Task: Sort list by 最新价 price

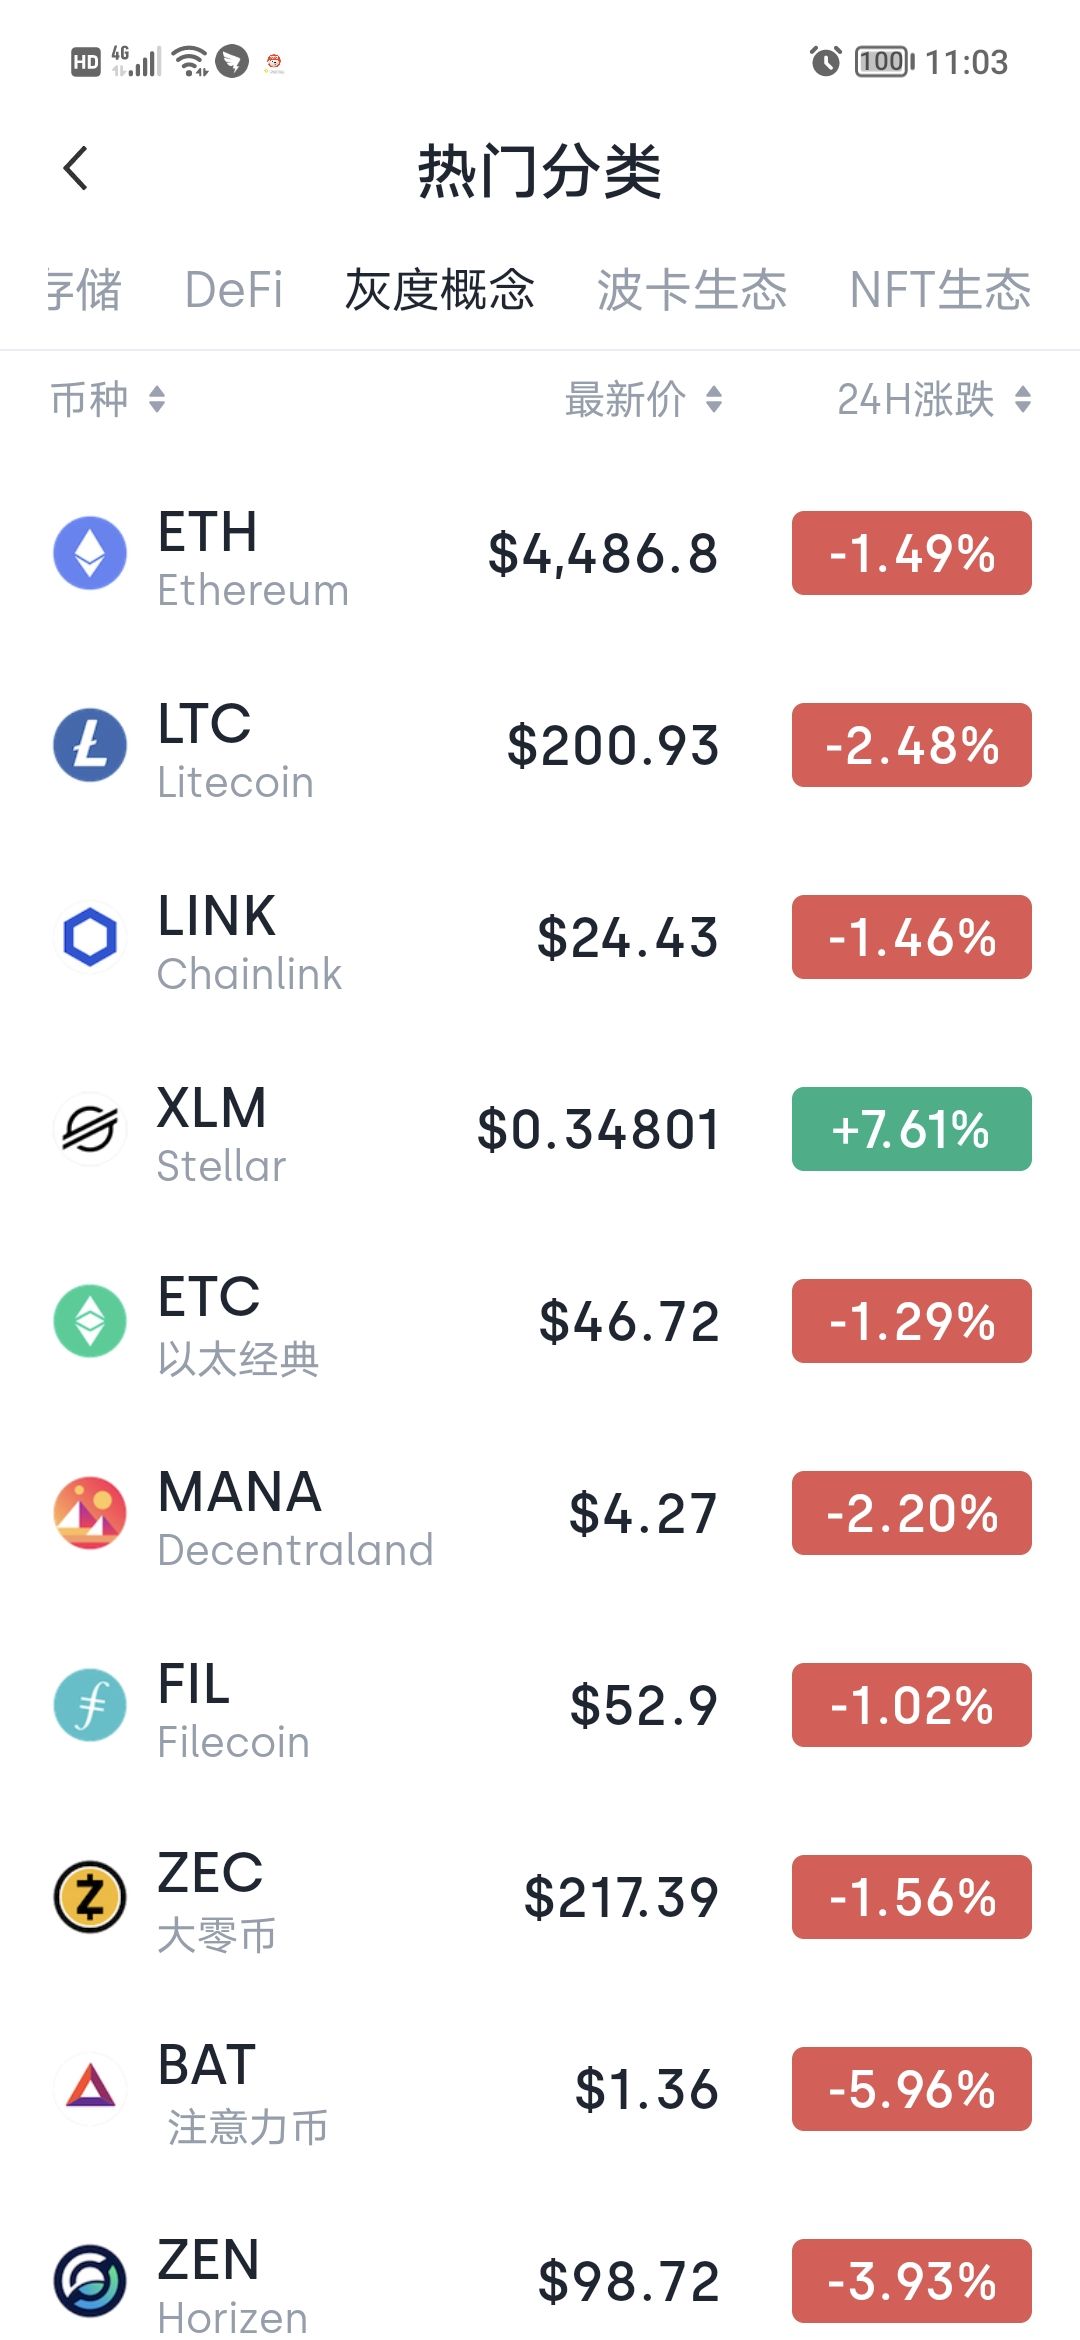Action: point(643,400)
